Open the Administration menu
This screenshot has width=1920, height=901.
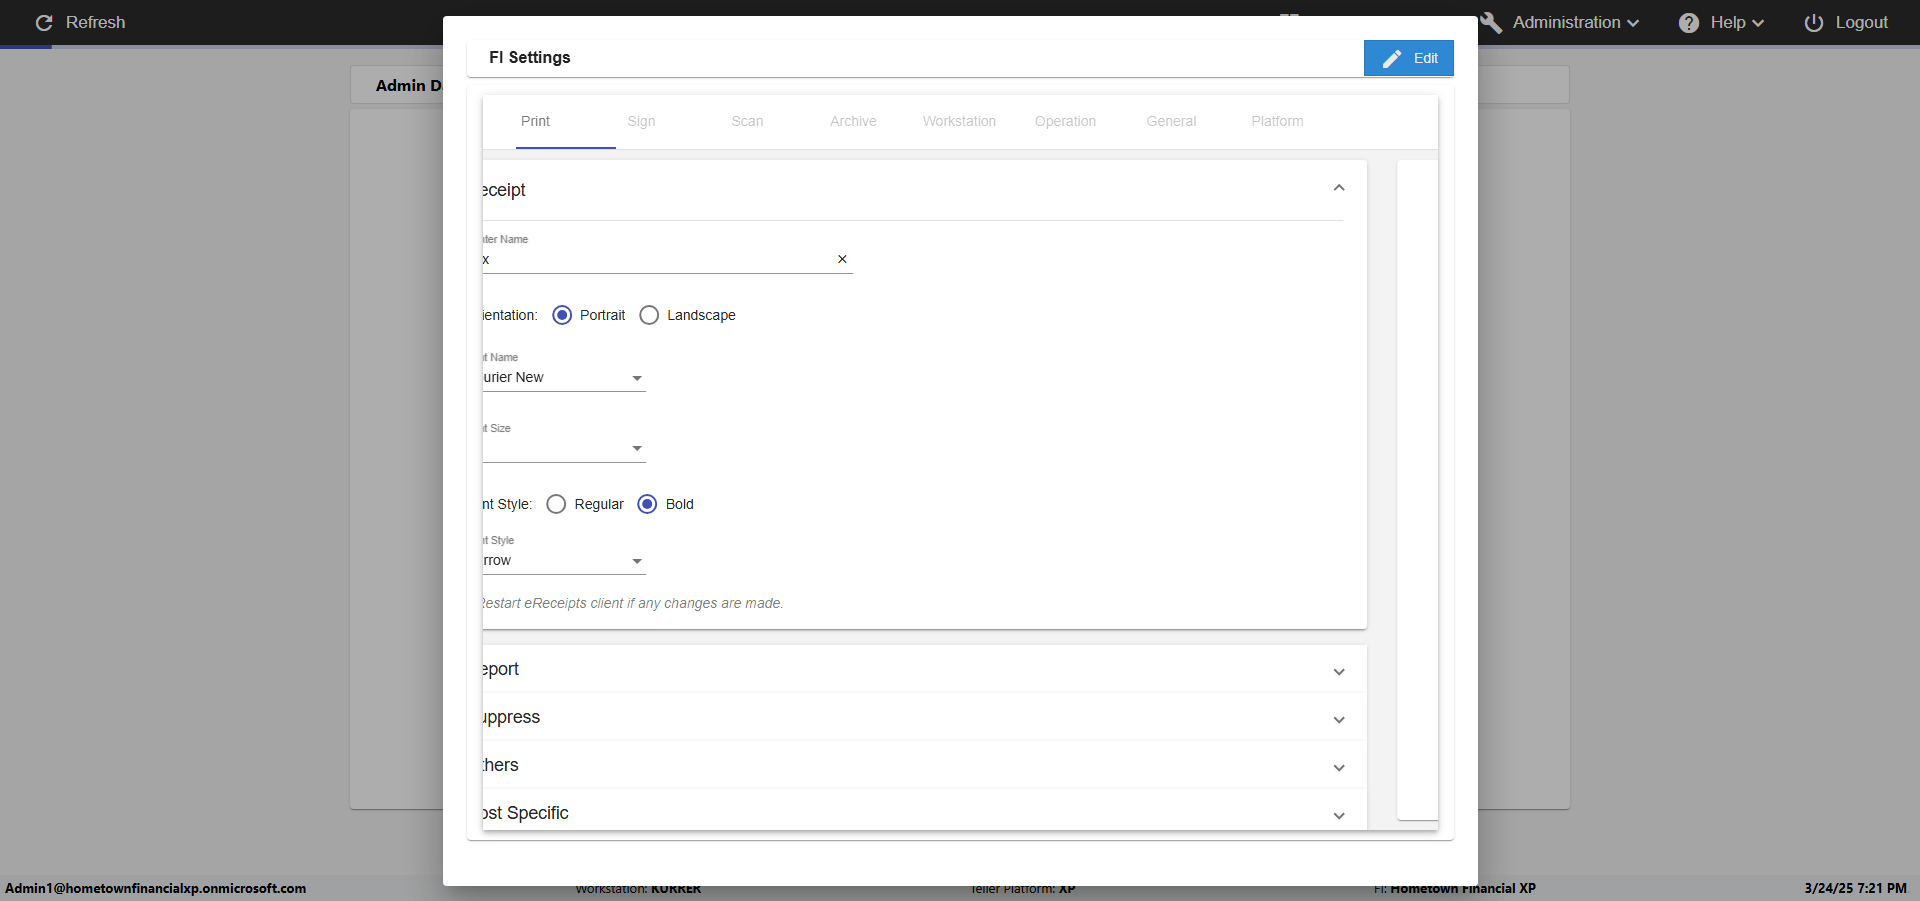1574,23
